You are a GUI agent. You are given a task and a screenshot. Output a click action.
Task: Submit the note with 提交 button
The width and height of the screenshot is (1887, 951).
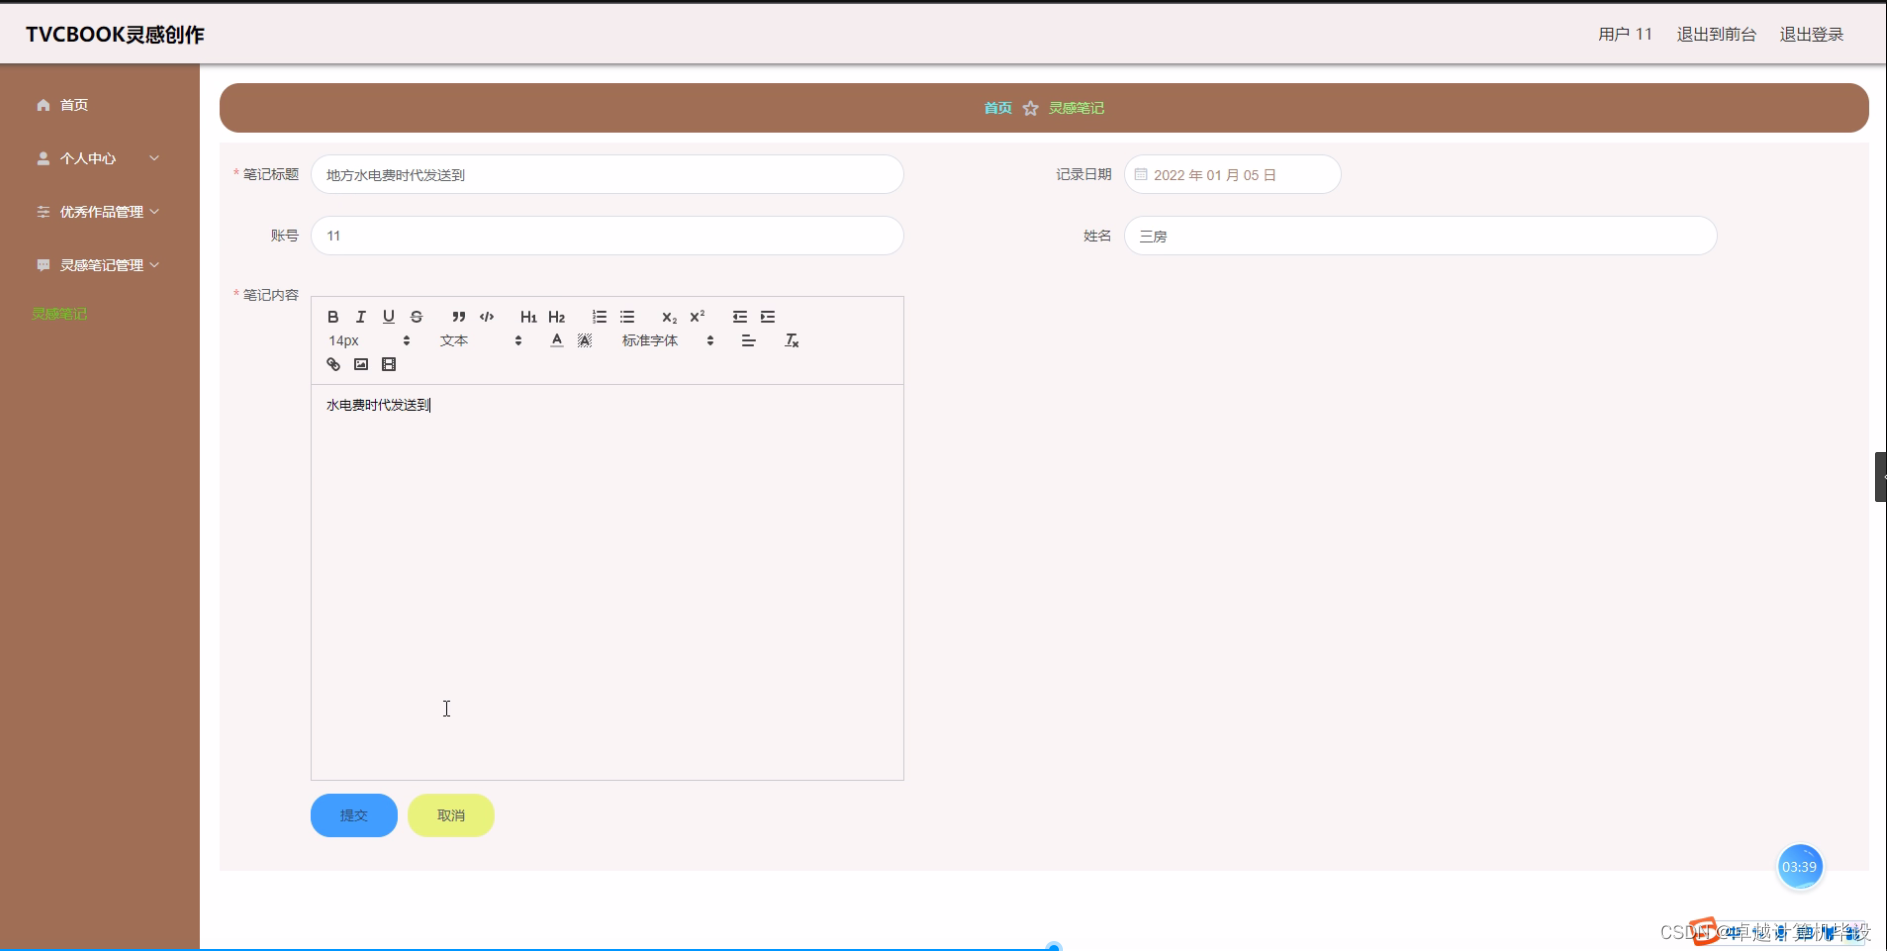point(354,816)
